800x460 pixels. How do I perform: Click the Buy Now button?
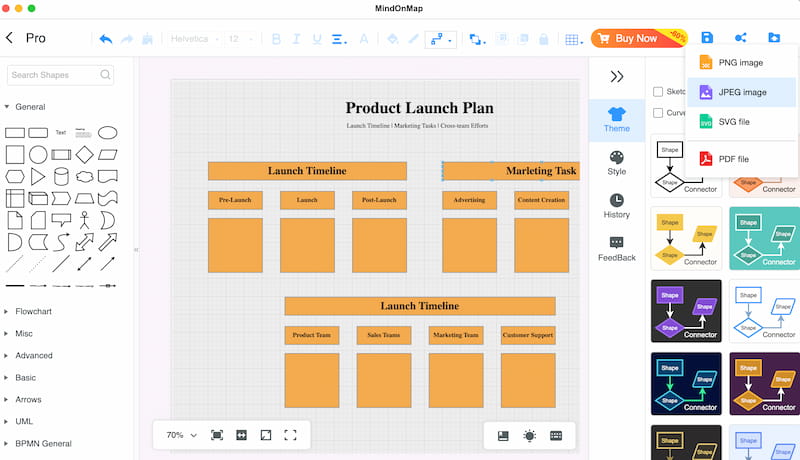coord(638,38)
